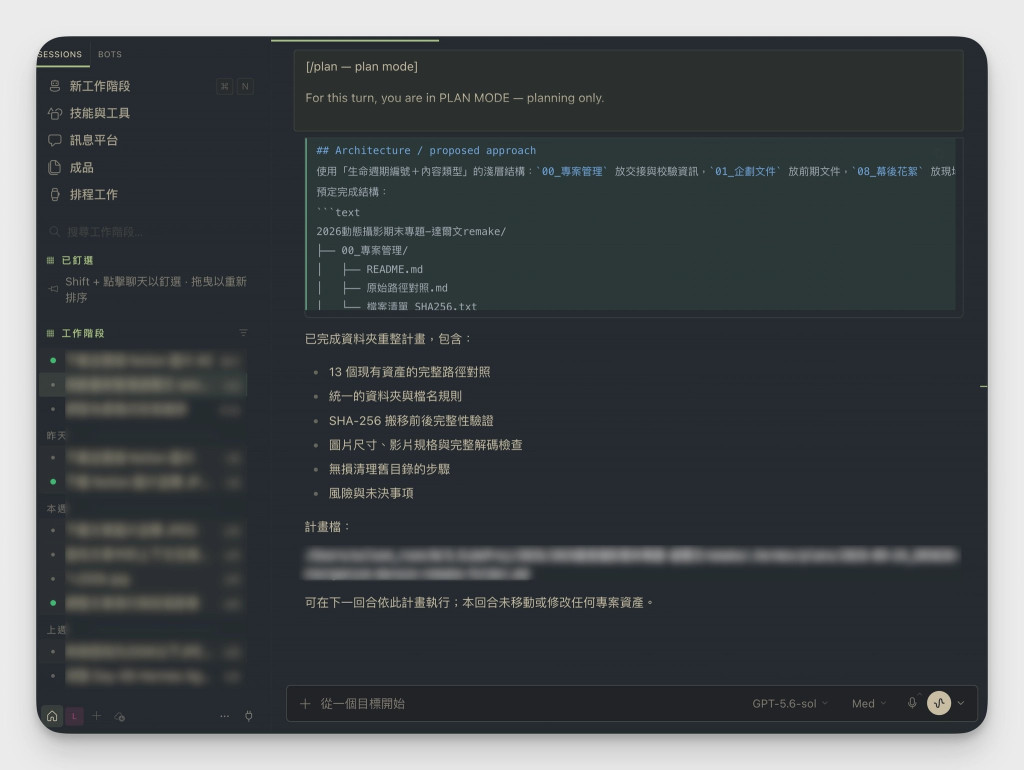
Task: Focus the 搜尋工作階段 search field
Action: 149,232
